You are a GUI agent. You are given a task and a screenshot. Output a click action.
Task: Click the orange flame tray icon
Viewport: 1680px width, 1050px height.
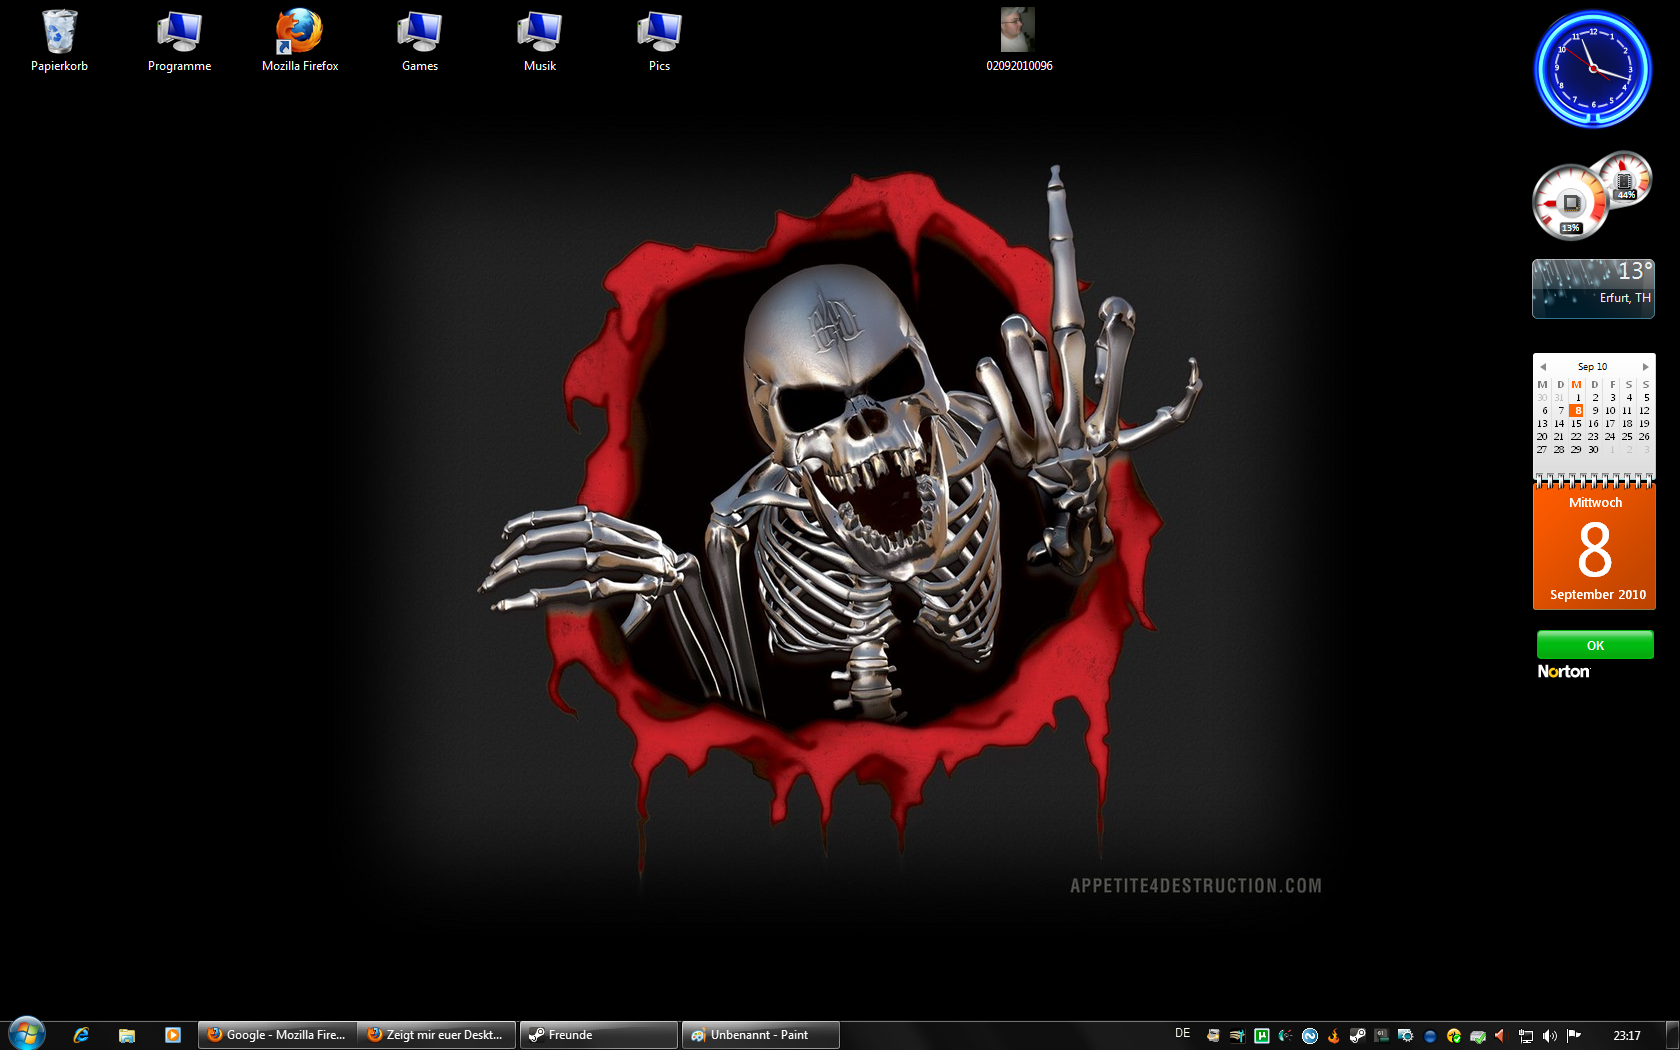click(x=1334, y=1036)
